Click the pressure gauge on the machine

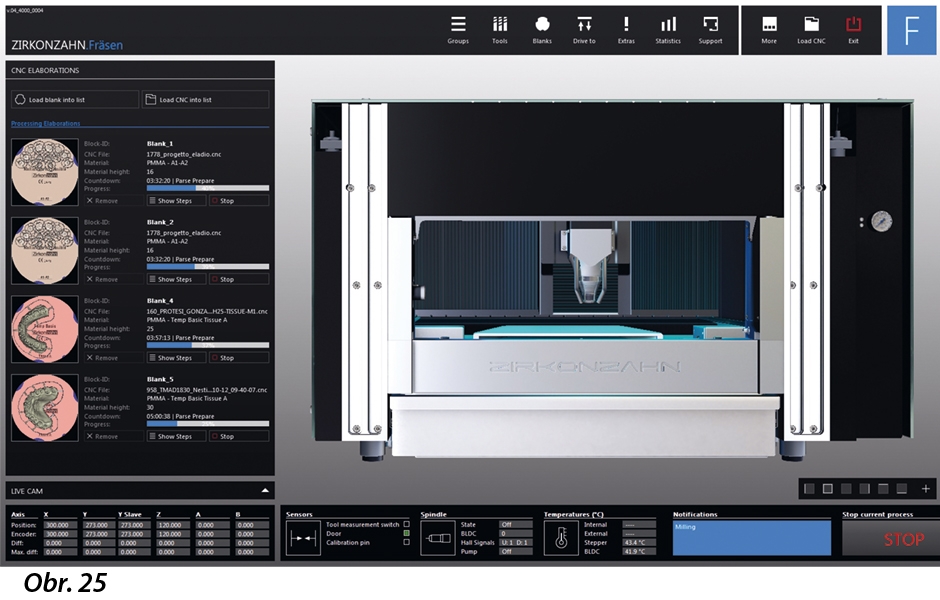(x=881, y=221)
